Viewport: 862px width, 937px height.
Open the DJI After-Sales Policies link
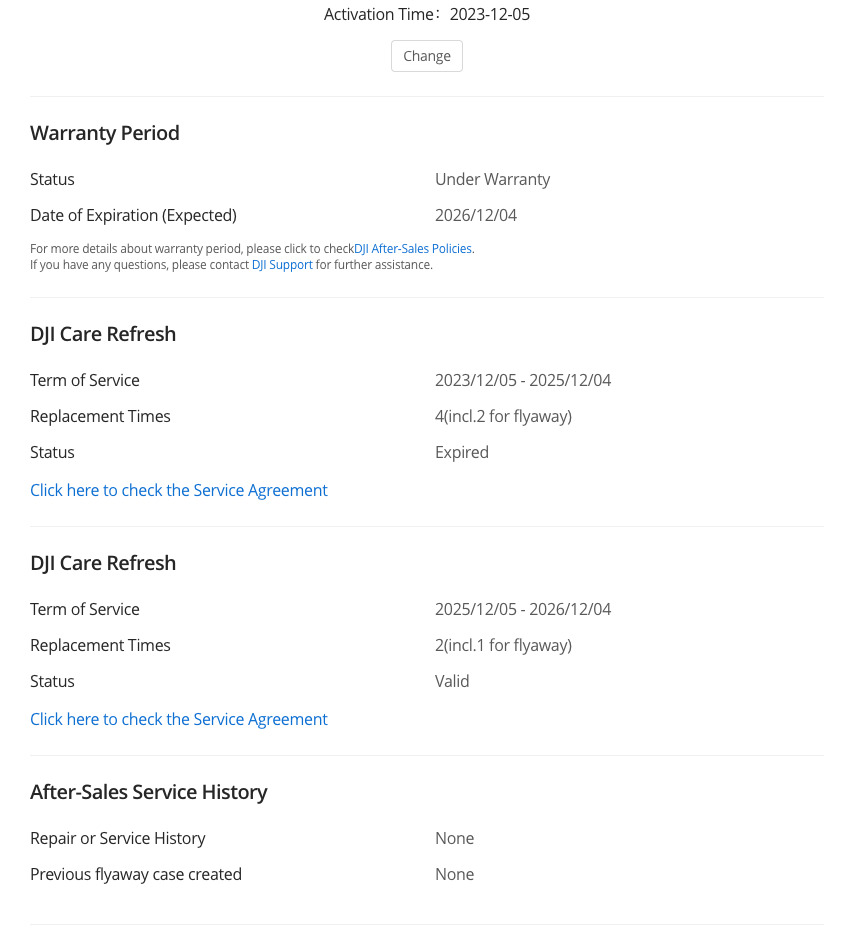(x=414, y=249)
